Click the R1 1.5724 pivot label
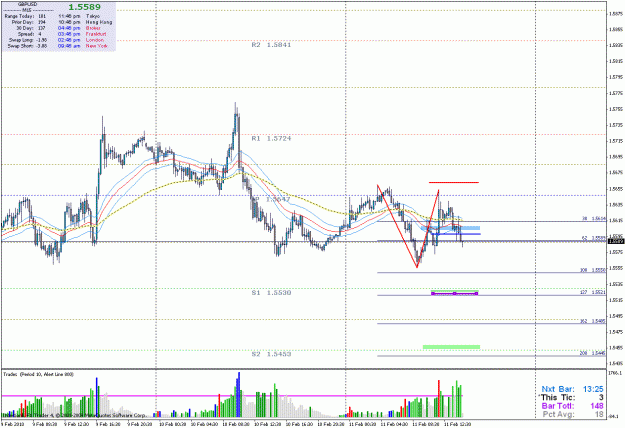 (x=271, y=139)
